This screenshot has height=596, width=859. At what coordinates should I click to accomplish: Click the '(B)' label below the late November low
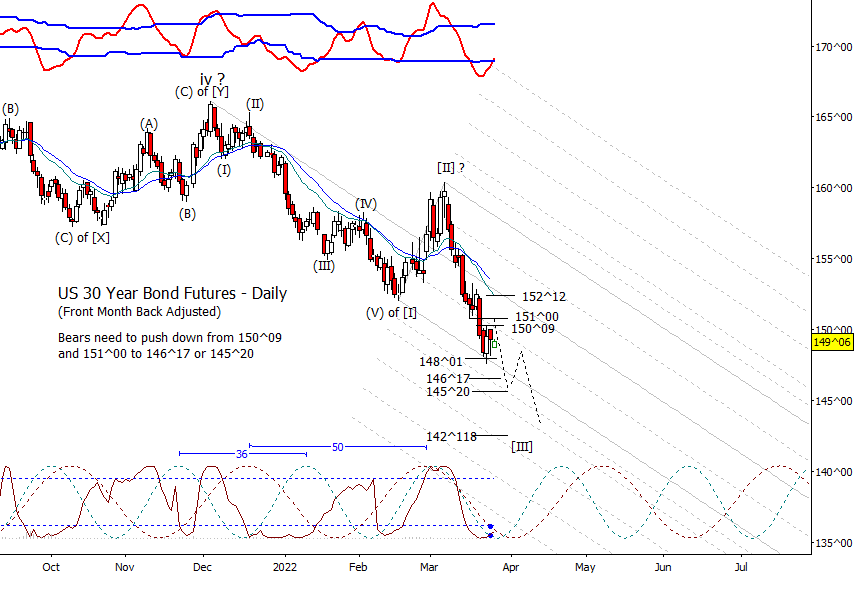tap(187, 214)
